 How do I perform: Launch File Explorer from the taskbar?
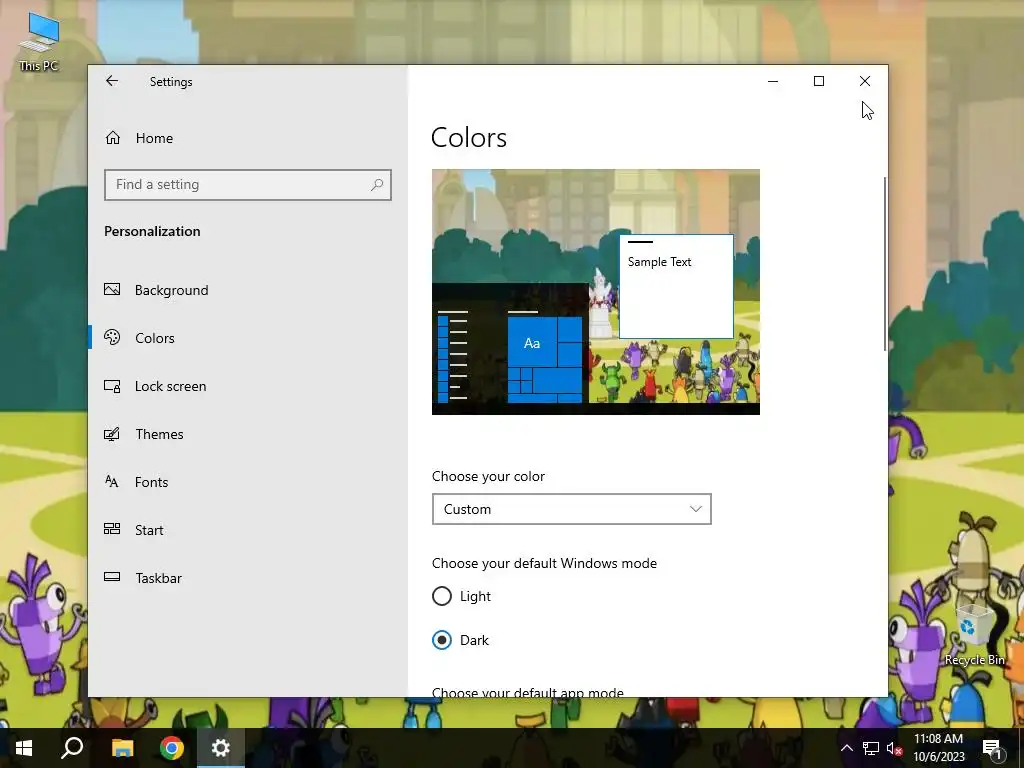click(x=122, y=748)
